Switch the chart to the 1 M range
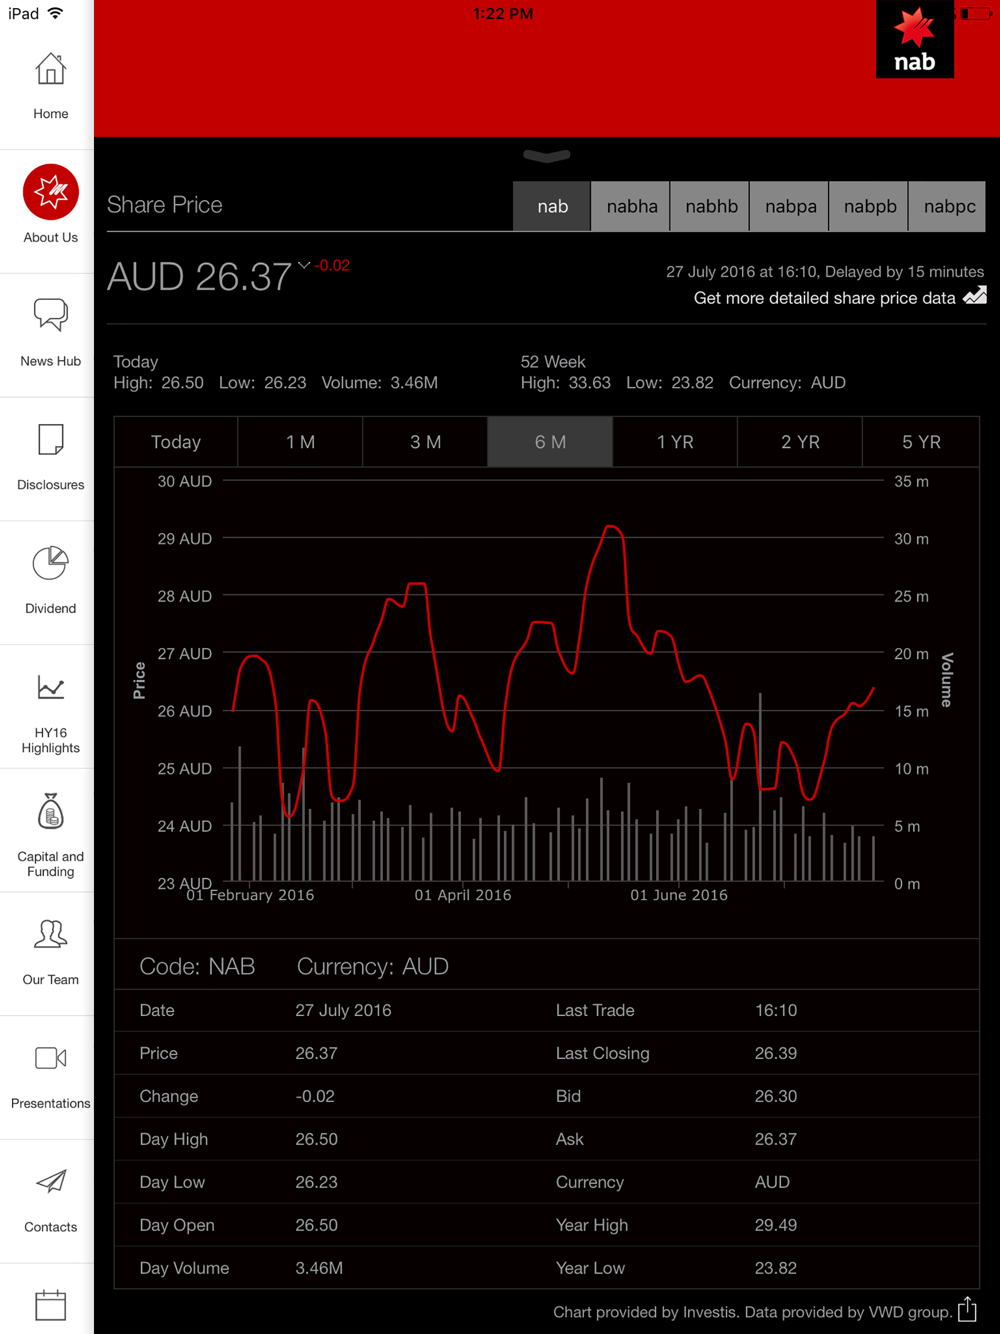The image size is (1000, 1334). tap(300, 442)
